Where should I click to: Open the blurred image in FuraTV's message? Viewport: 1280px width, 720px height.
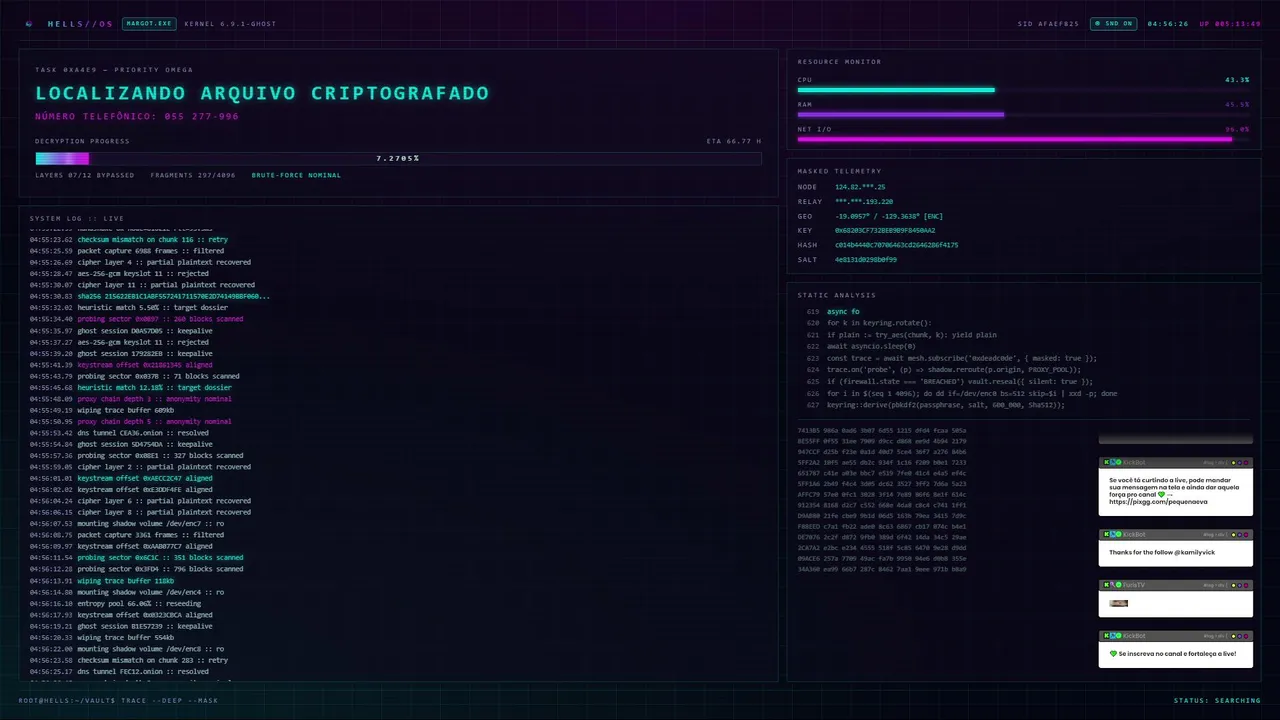1119,603
